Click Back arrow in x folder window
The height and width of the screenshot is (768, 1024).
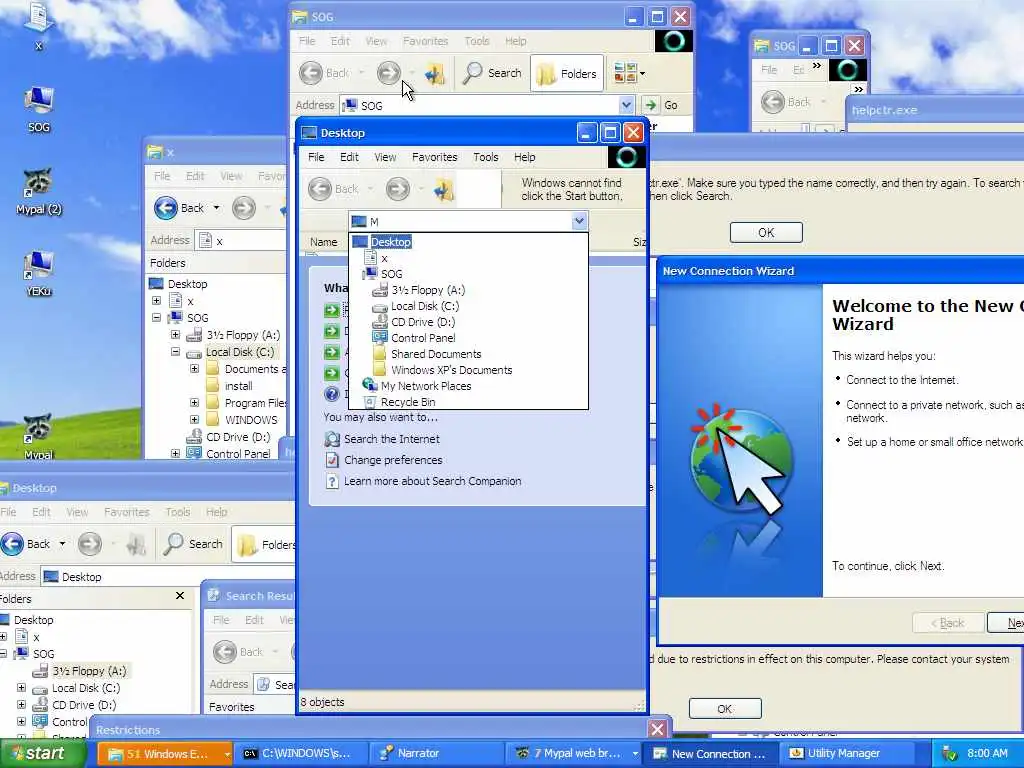click(166, 208)
